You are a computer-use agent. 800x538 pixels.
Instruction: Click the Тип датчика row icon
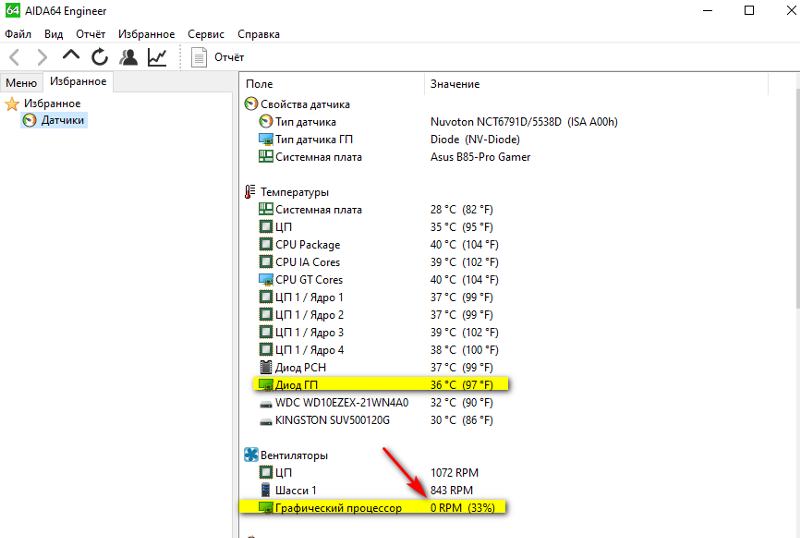coord(266,121)
